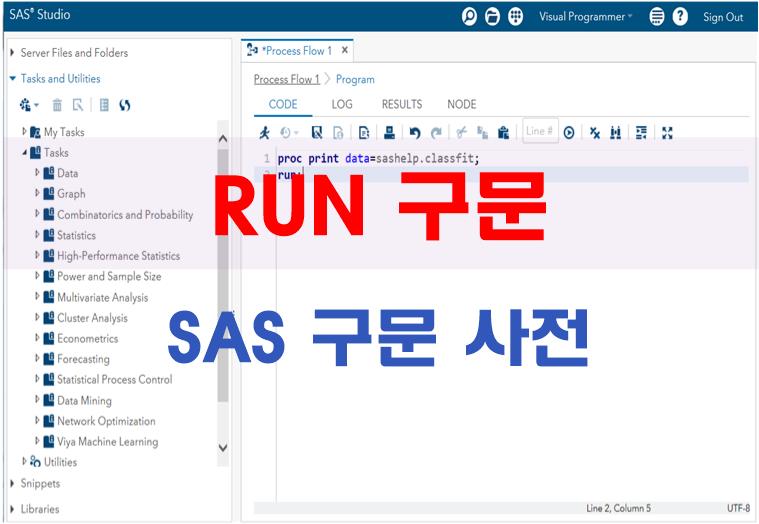Open the Help question mark icon
This screenshot has height=524, width=759.
[680, 16]
